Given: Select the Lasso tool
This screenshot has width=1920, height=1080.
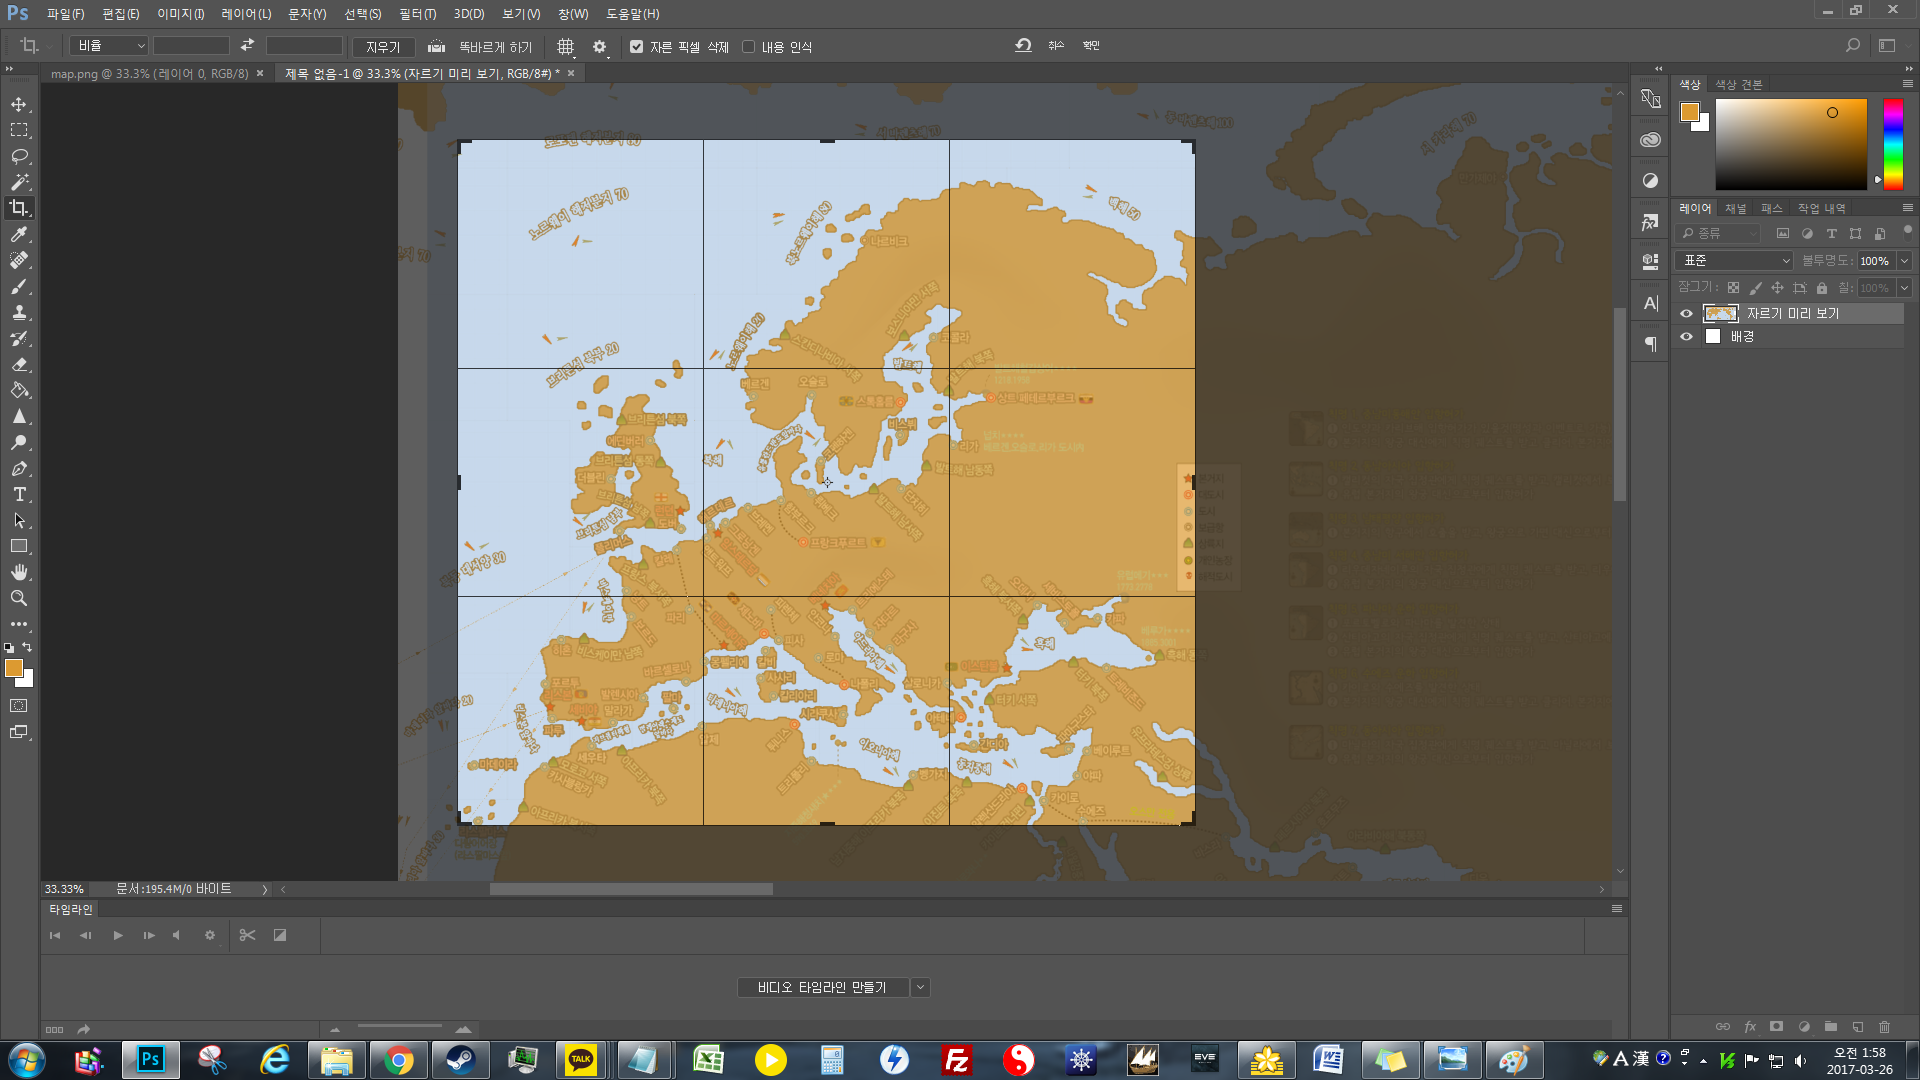Looking at the screenshot, I should click(x=19, y=156).
